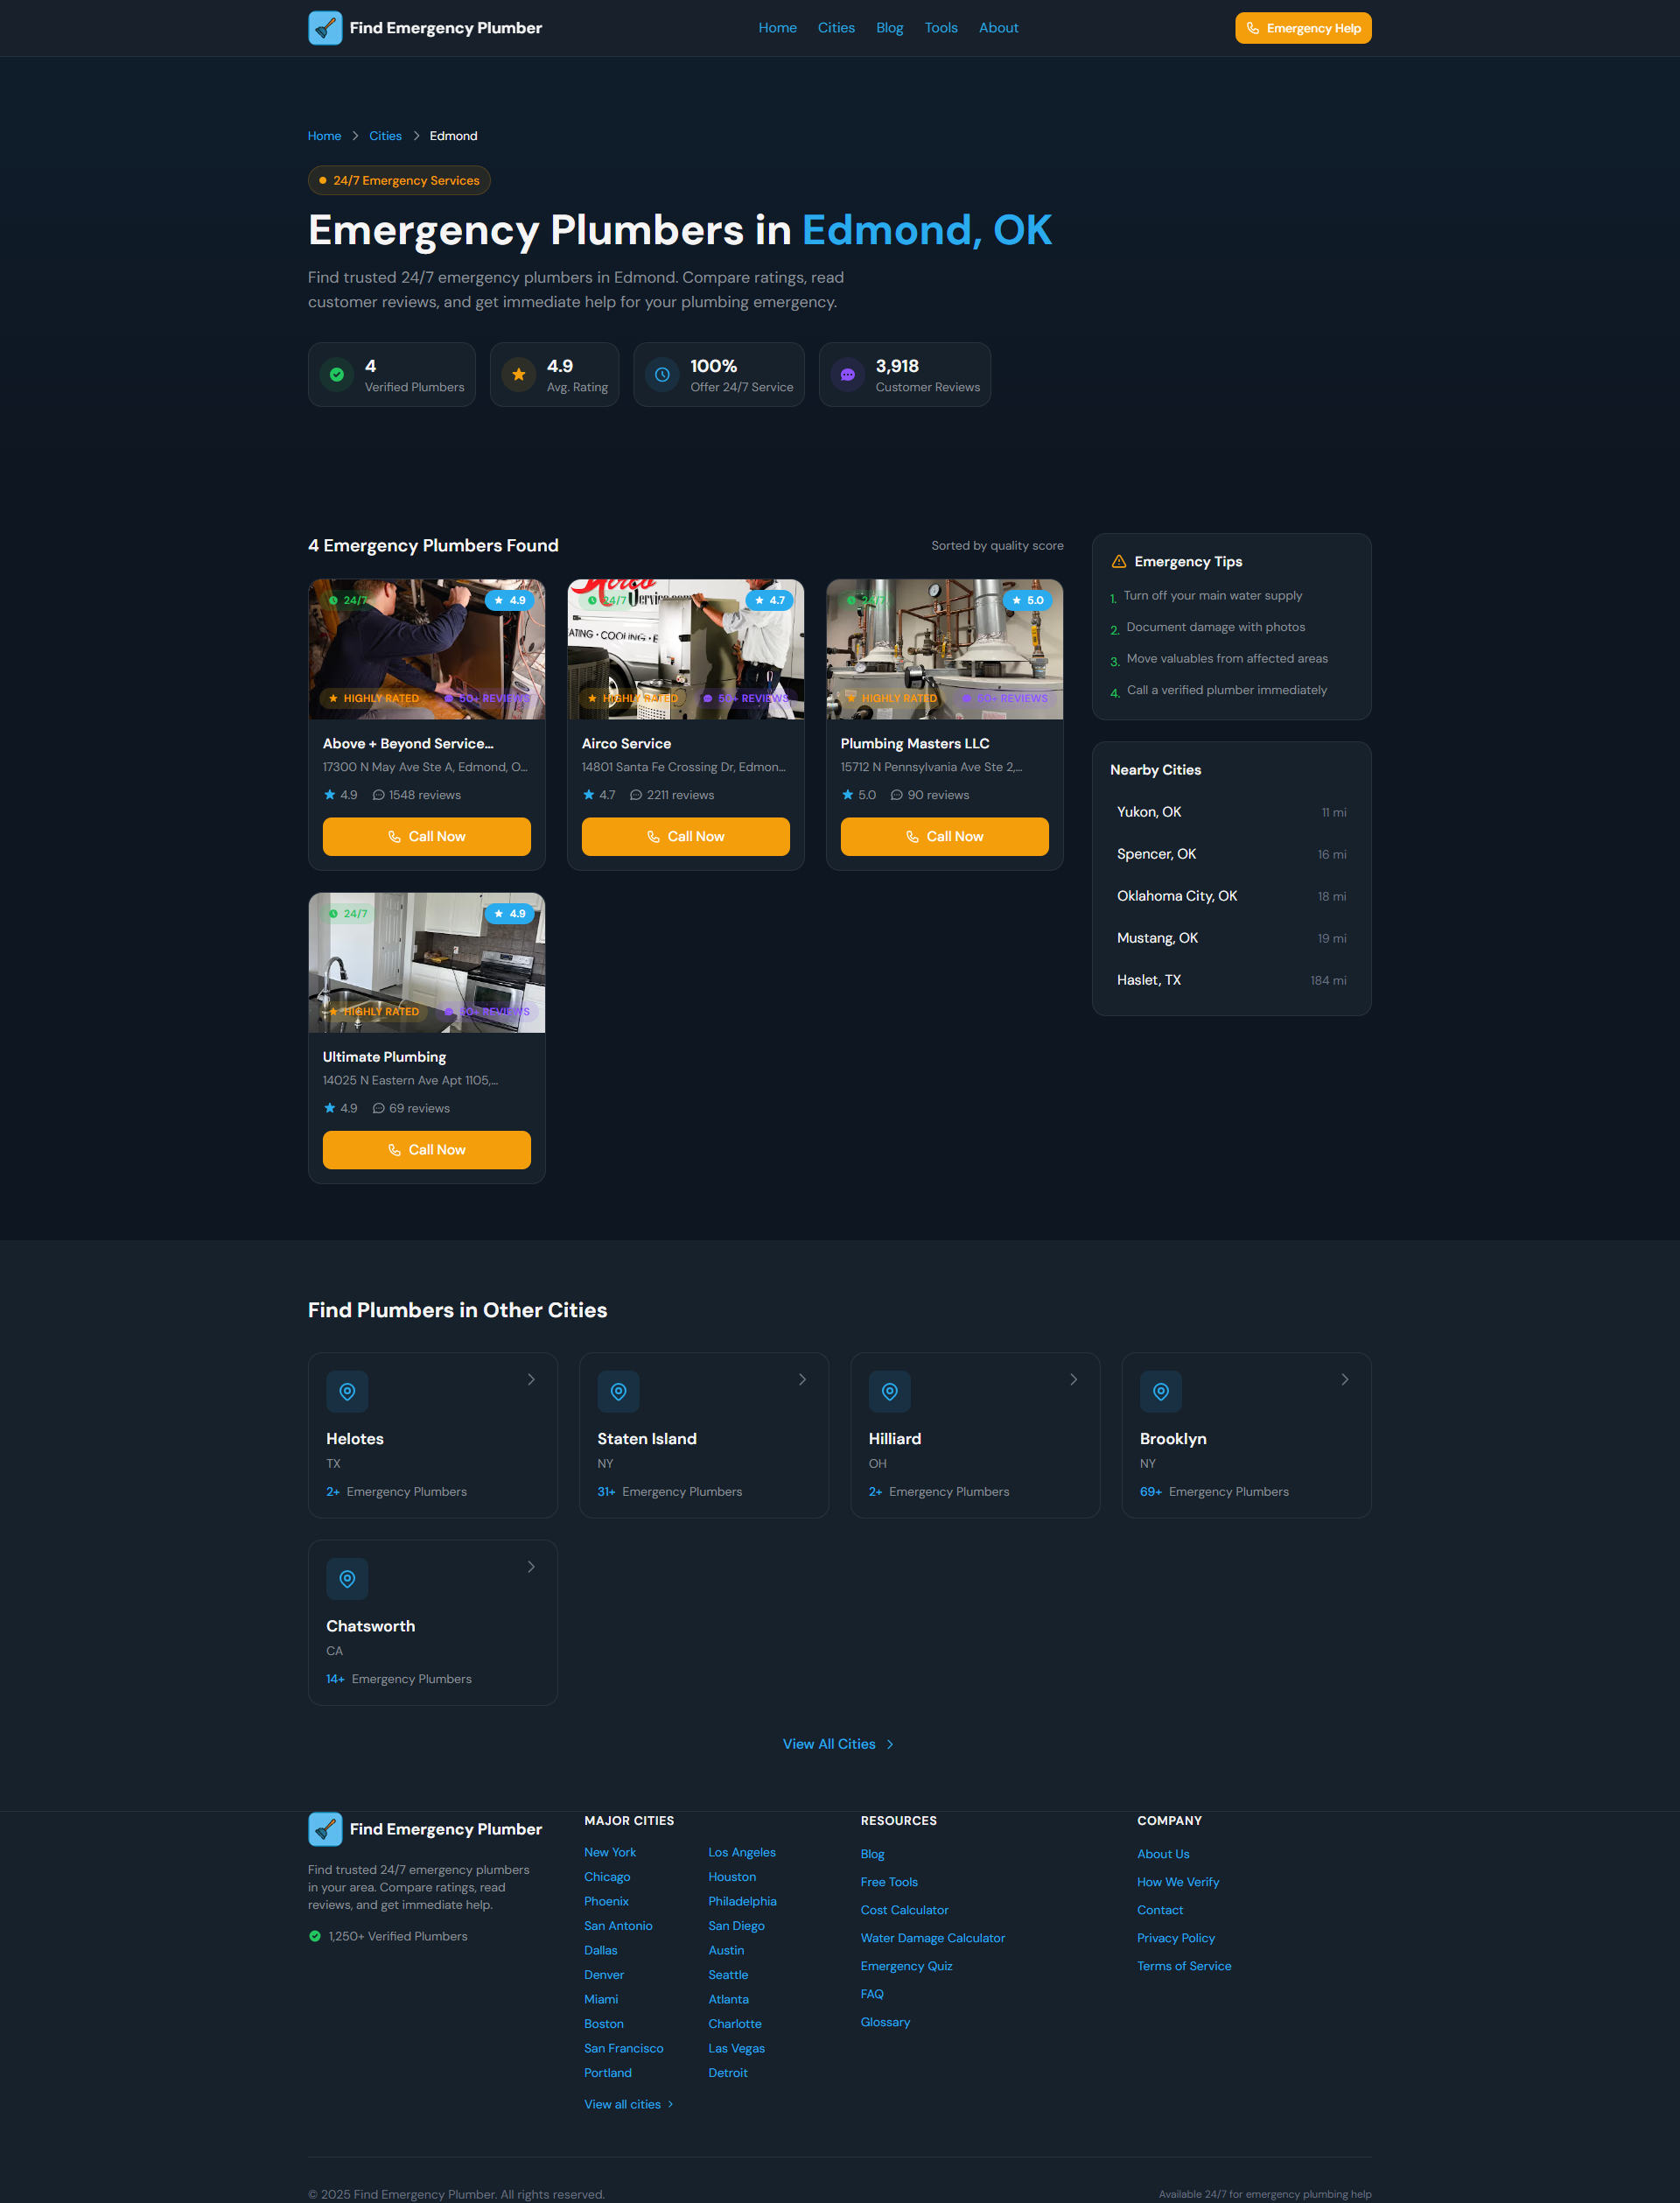Click the 24/7 Service clock icon
This screenshot has height=2203, width=1680.
662,375
